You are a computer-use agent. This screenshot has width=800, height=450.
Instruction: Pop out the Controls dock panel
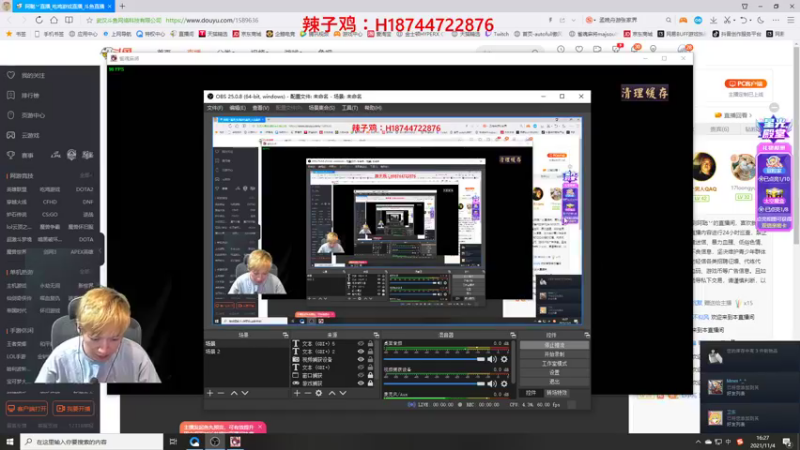tap(587, 335)
